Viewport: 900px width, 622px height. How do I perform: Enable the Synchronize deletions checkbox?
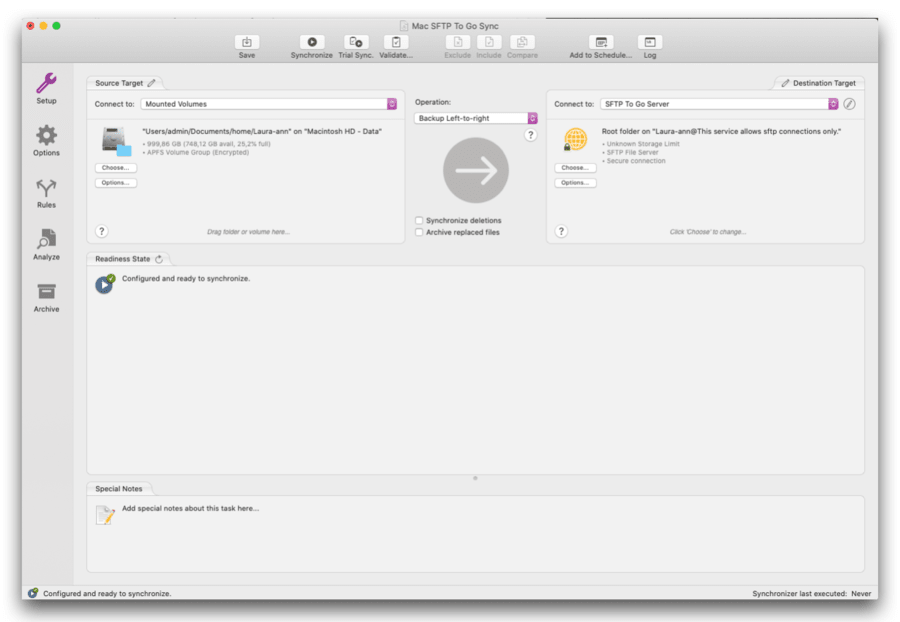click(x=418, y=220)
